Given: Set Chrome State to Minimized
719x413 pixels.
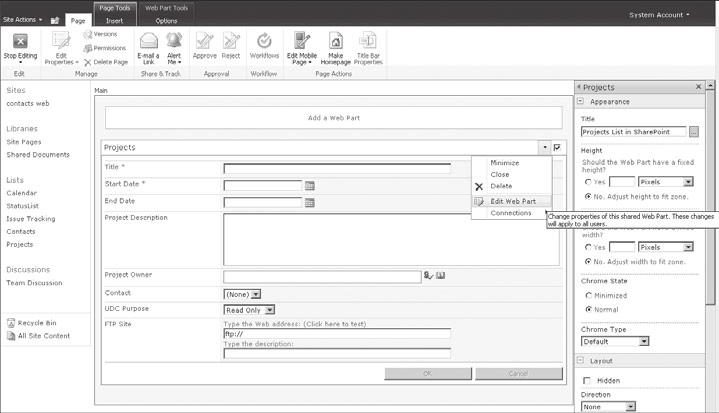Looking at the screenshot, I should pos(589,295).
